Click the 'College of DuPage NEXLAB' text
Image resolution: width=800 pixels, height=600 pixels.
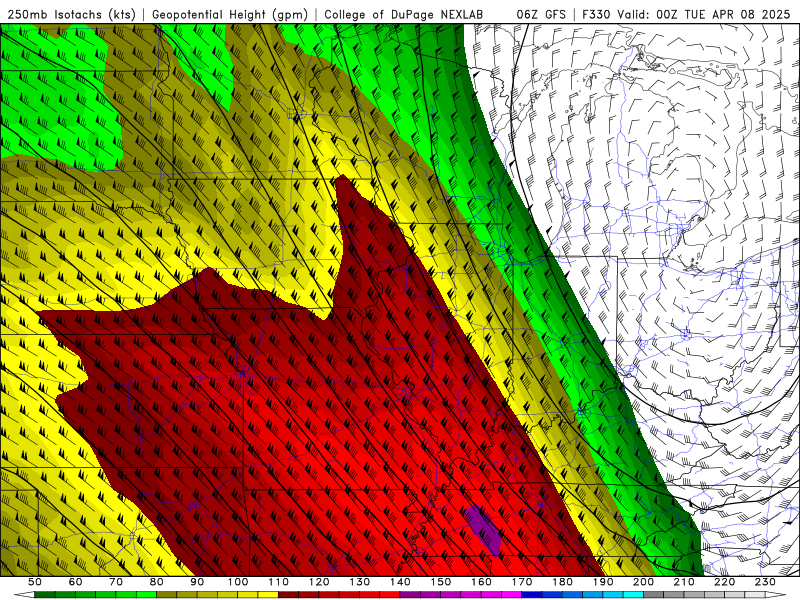[x=404, y=15]
